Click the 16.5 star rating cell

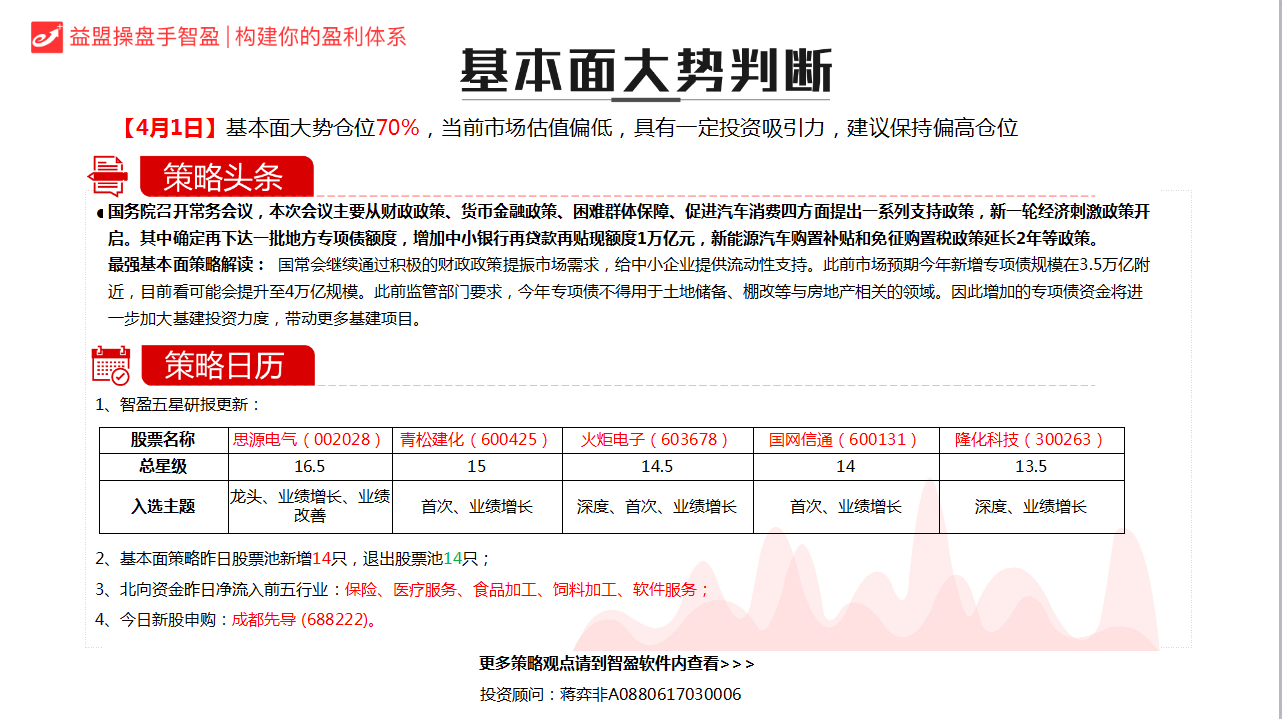click(x=309, y=467)
